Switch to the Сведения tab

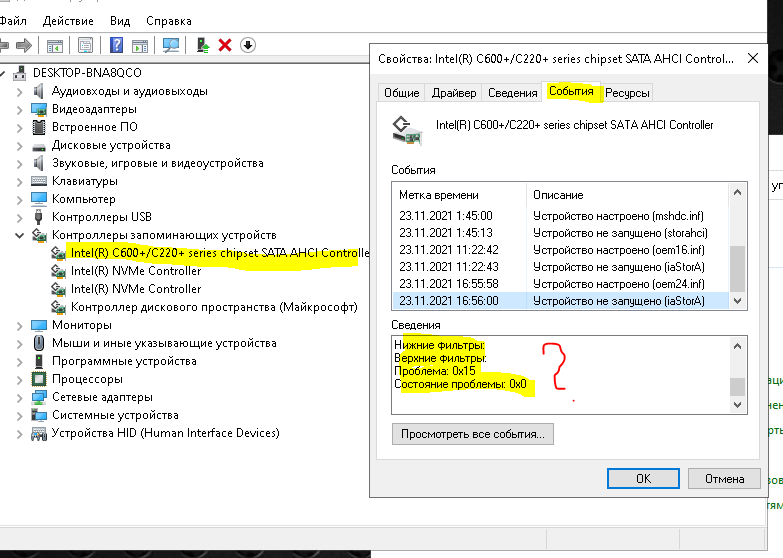512,93
